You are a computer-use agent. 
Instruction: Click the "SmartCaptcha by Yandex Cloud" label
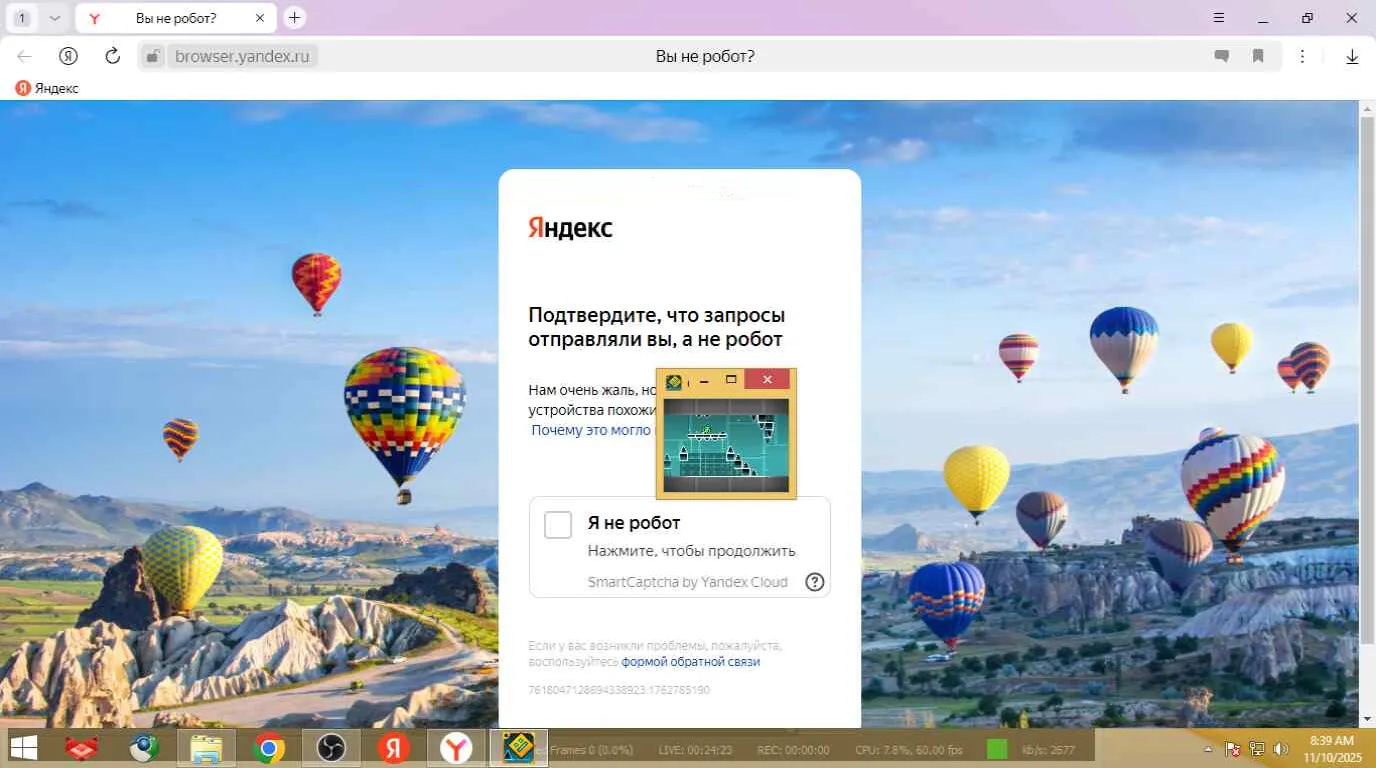tap(687, 582)
